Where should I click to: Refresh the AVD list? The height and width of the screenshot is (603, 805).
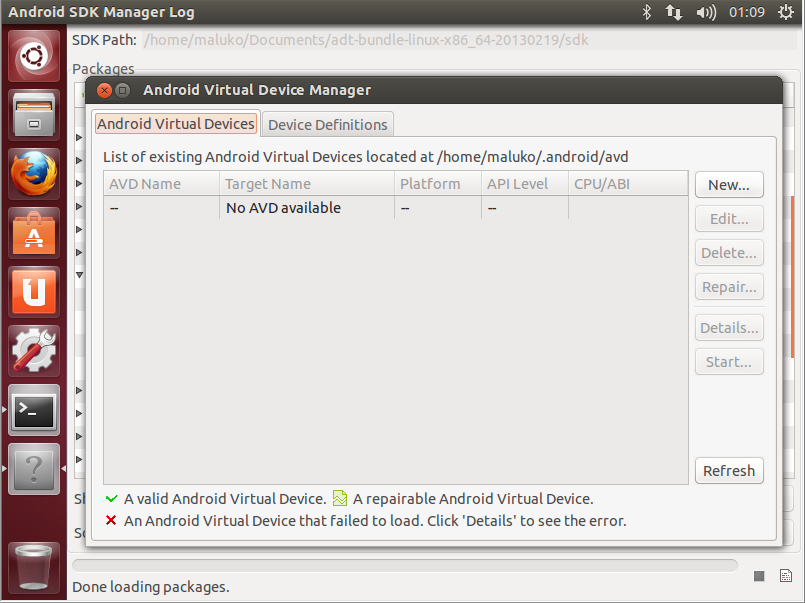click(729, 471)
